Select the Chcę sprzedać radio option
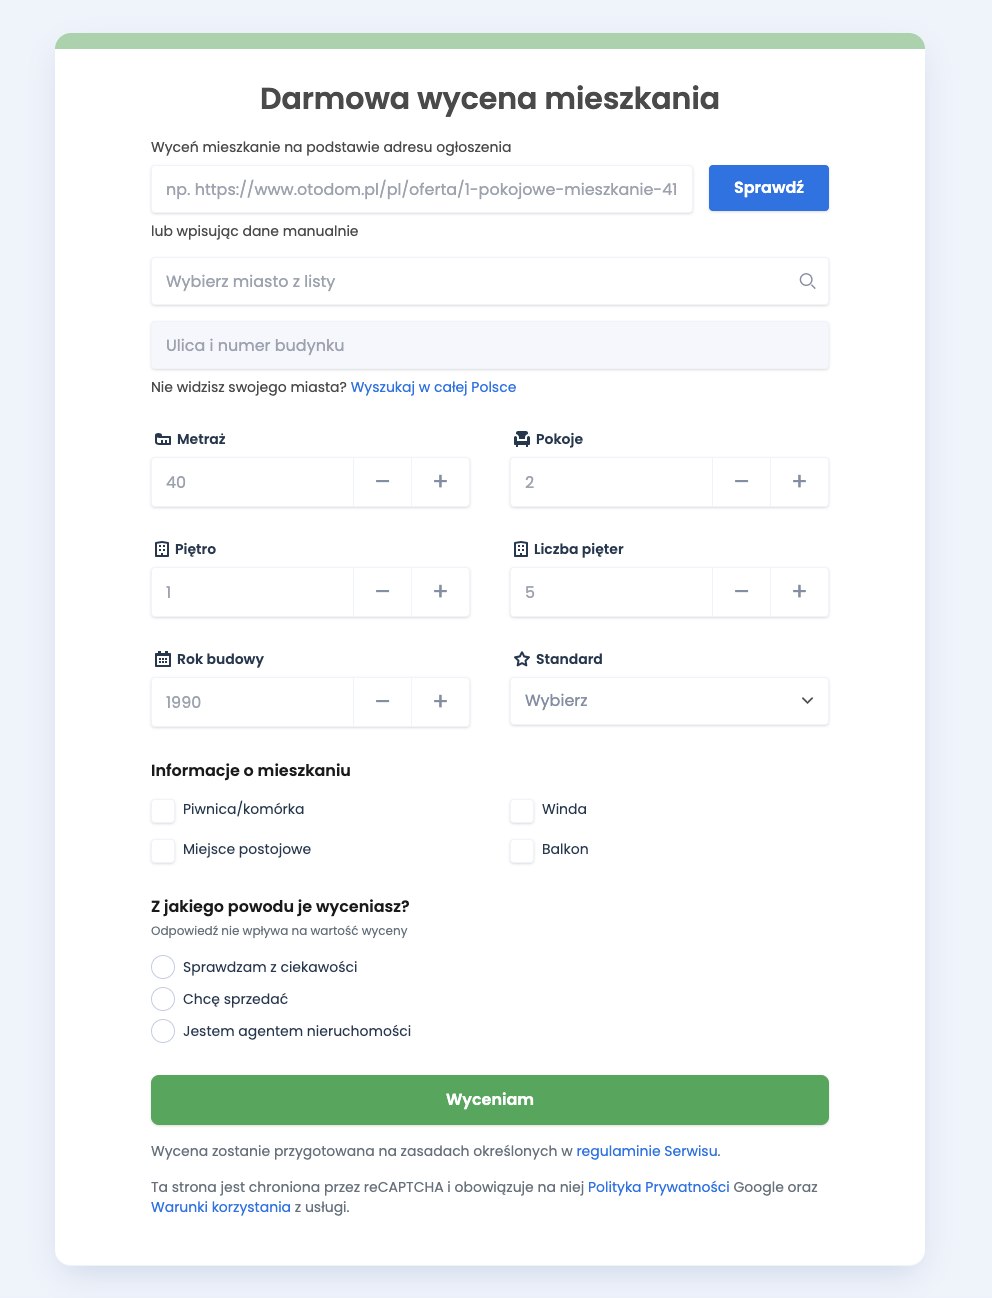Viewport: 992px width, 1298px height. (x=163, y=999)
